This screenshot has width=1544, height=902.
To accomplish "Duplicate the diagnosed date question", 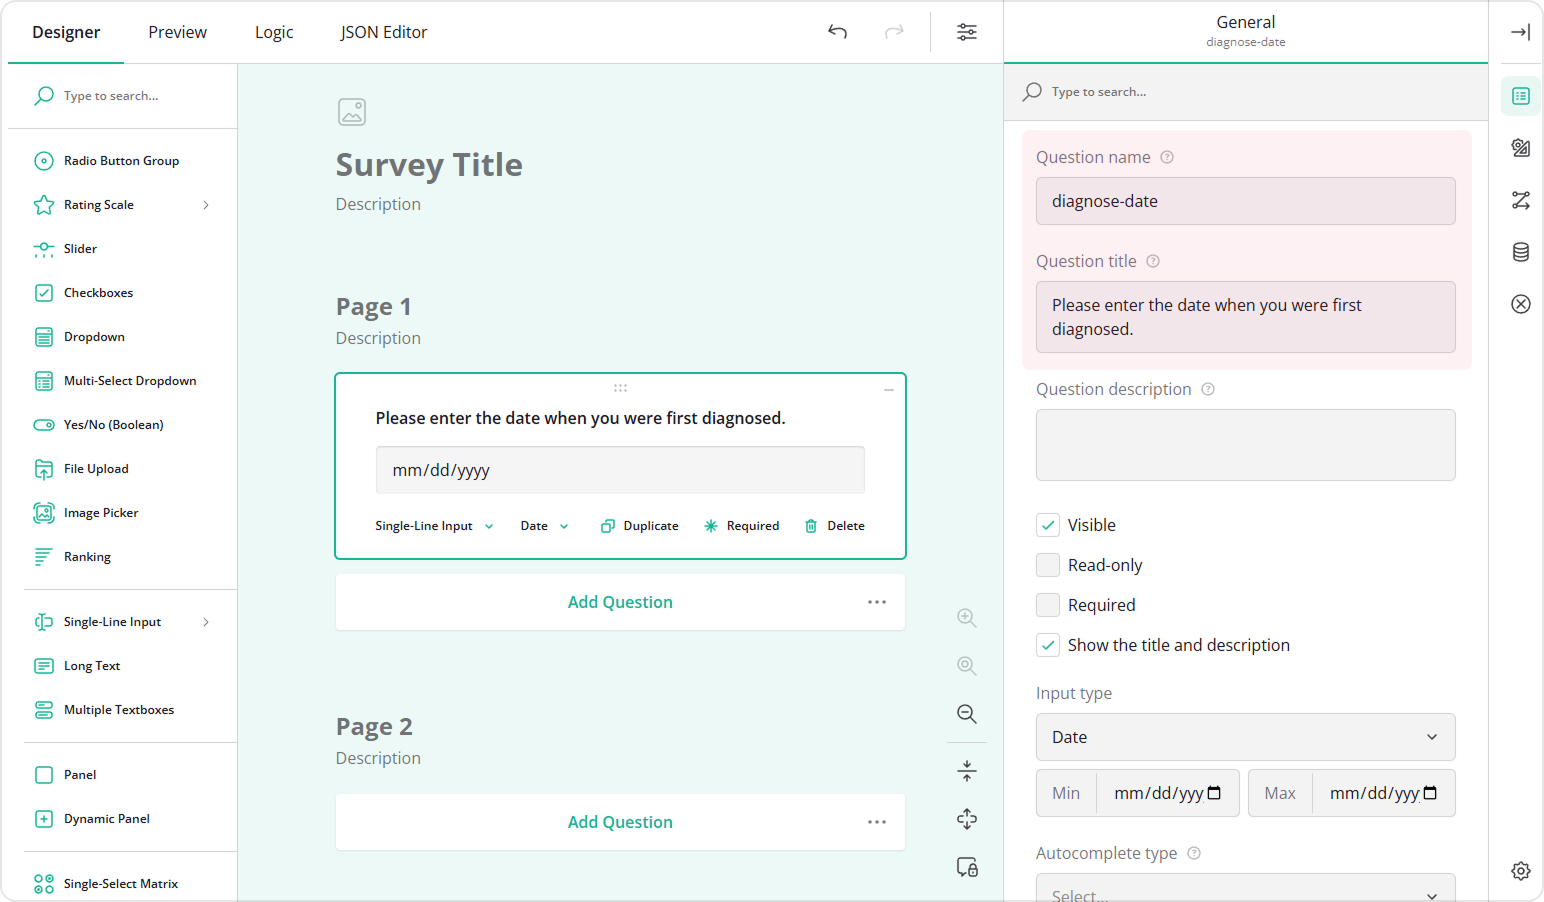I will tap(640, 526).
